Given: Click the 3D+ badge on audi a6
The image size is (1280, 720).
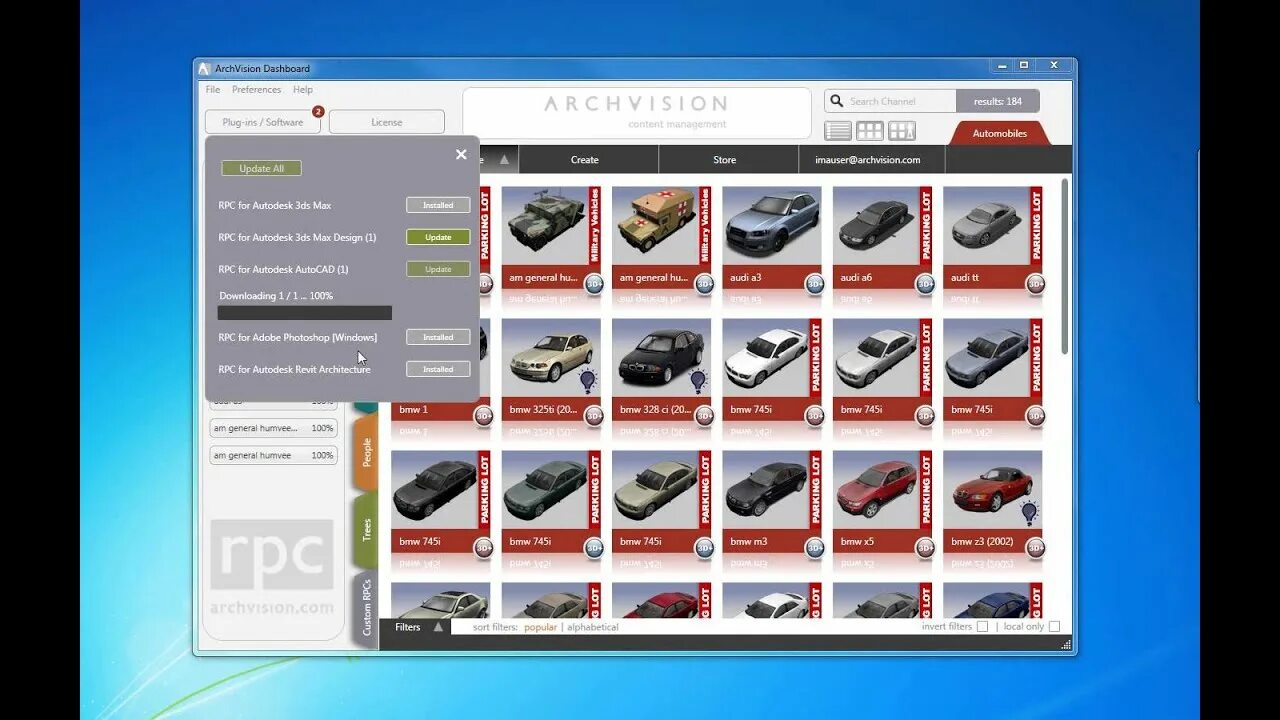Looking at the screenshot, I should 925,284.
